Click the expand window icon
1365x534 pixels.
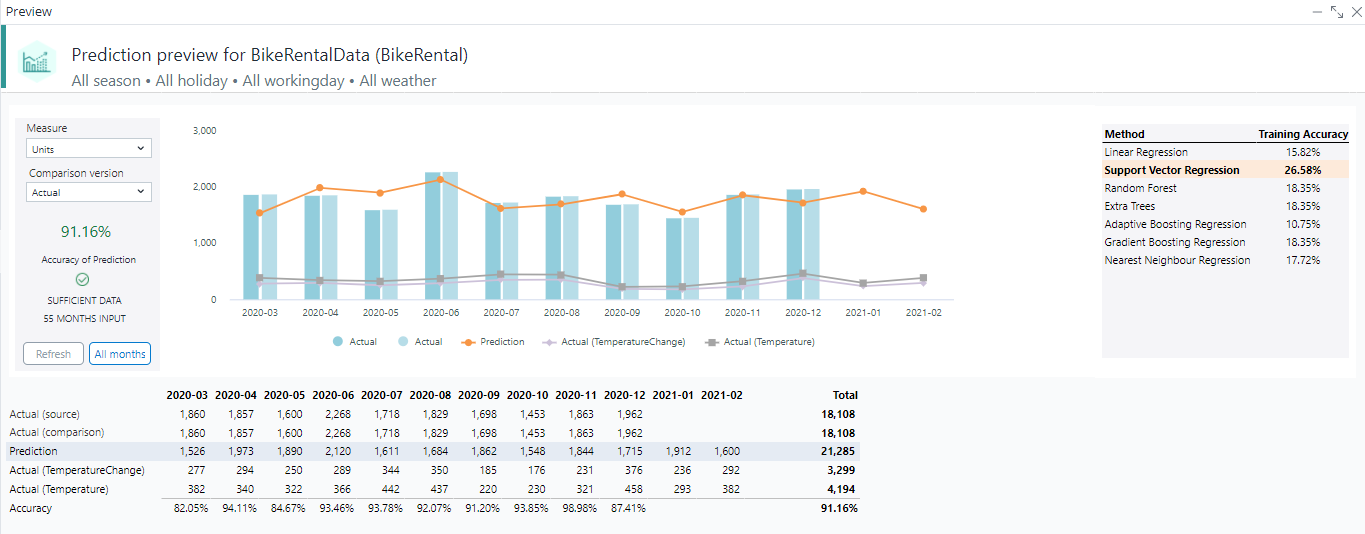point(1337,12)
